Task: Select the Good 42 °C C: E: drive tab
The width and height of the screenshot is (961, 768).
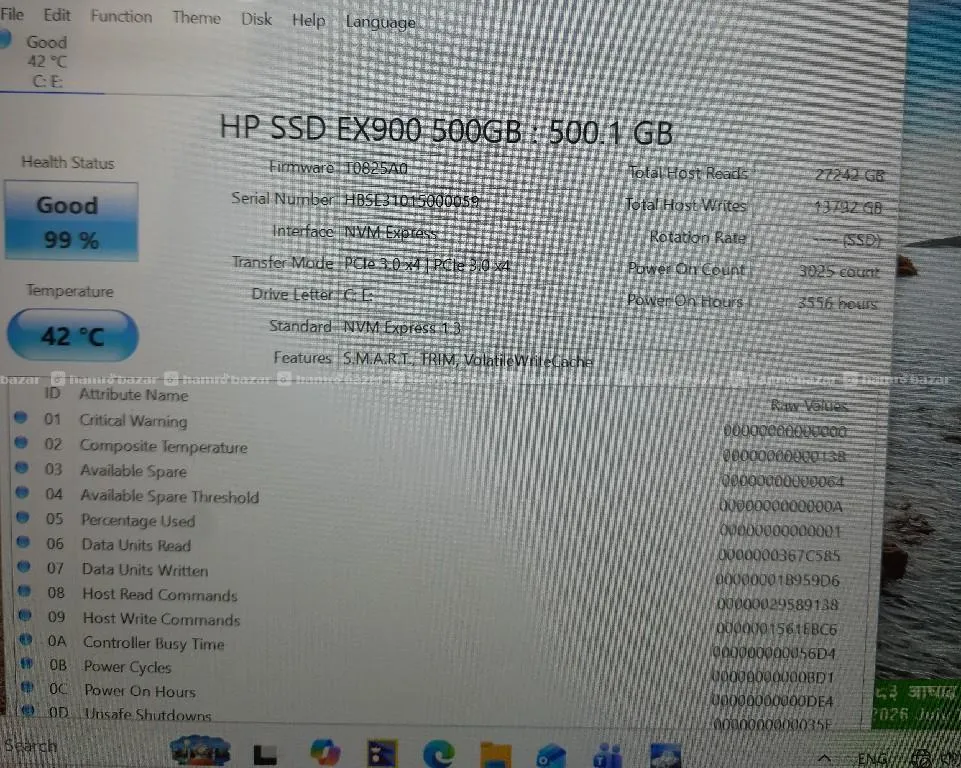Action: point(46,61)
